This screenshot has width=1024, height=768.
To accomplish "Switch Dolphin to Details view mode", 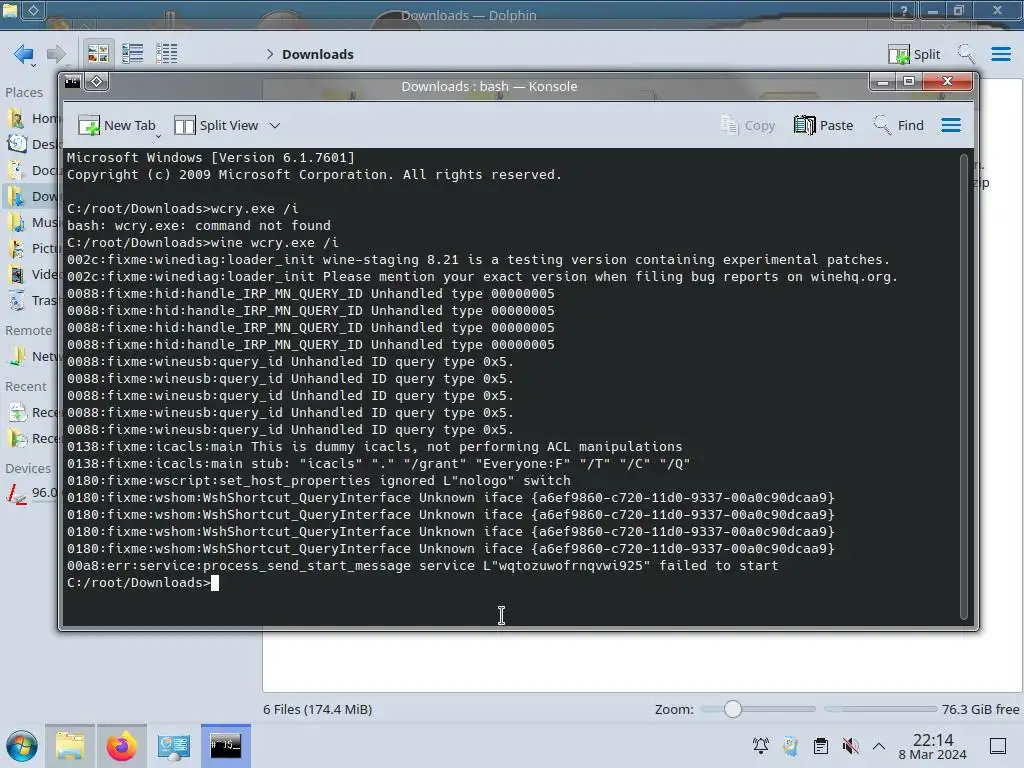I will point(167,54).
